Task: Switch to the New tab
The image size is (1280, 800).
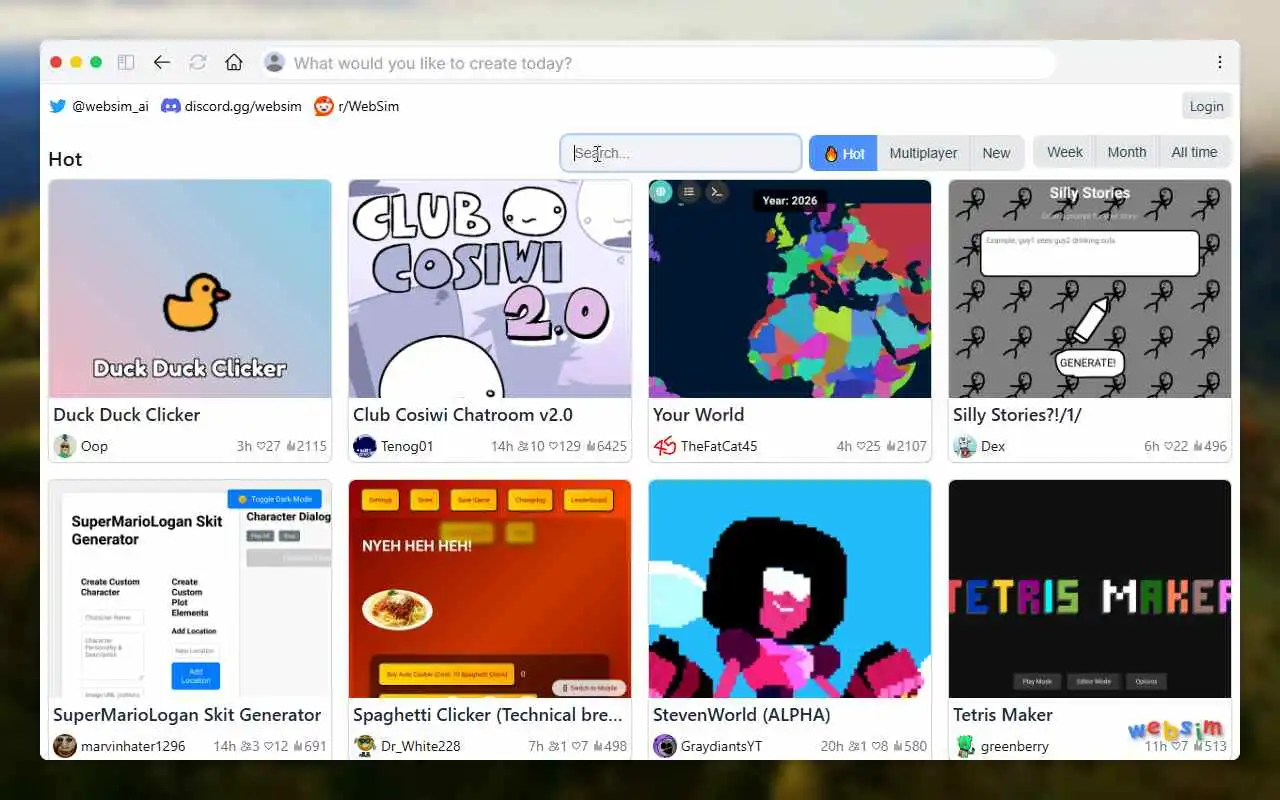Action: point(996,153)
